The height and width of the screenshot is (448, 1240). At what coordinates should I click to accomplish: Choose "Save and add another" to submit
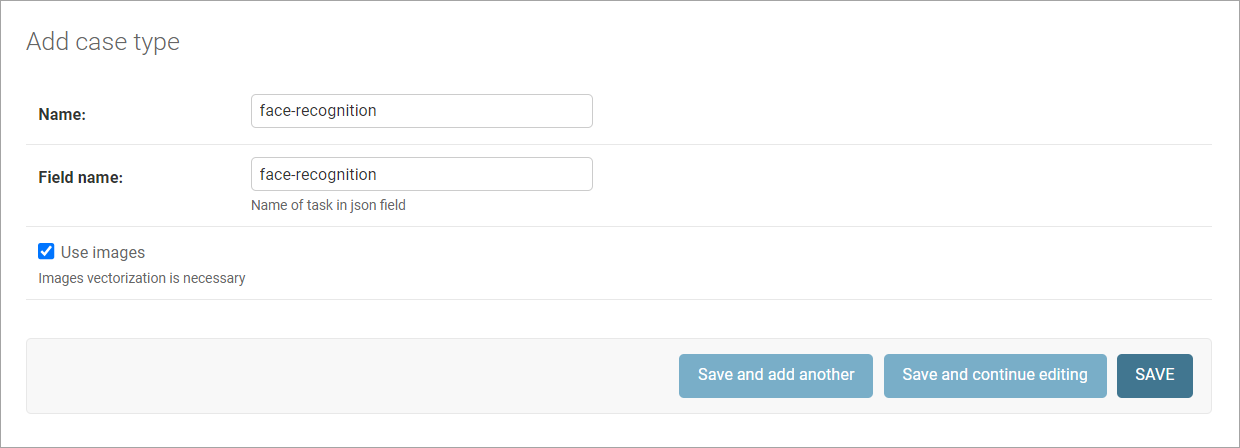click(x=776, y=375)
